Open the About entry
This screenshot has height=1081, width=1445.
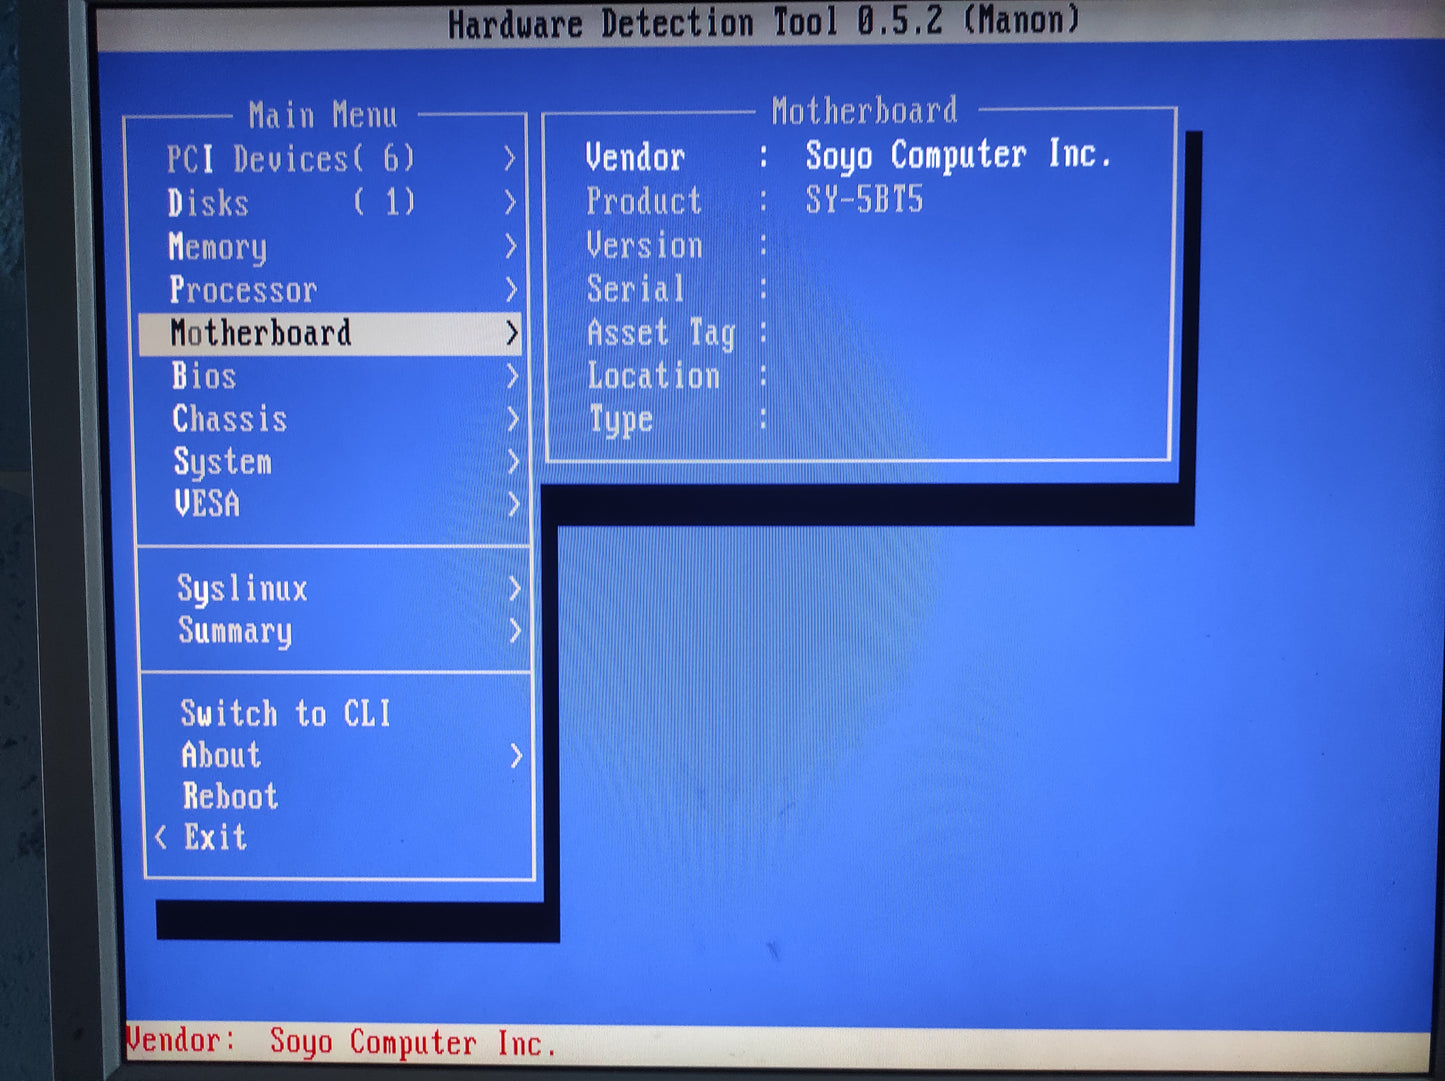[221, 755]
